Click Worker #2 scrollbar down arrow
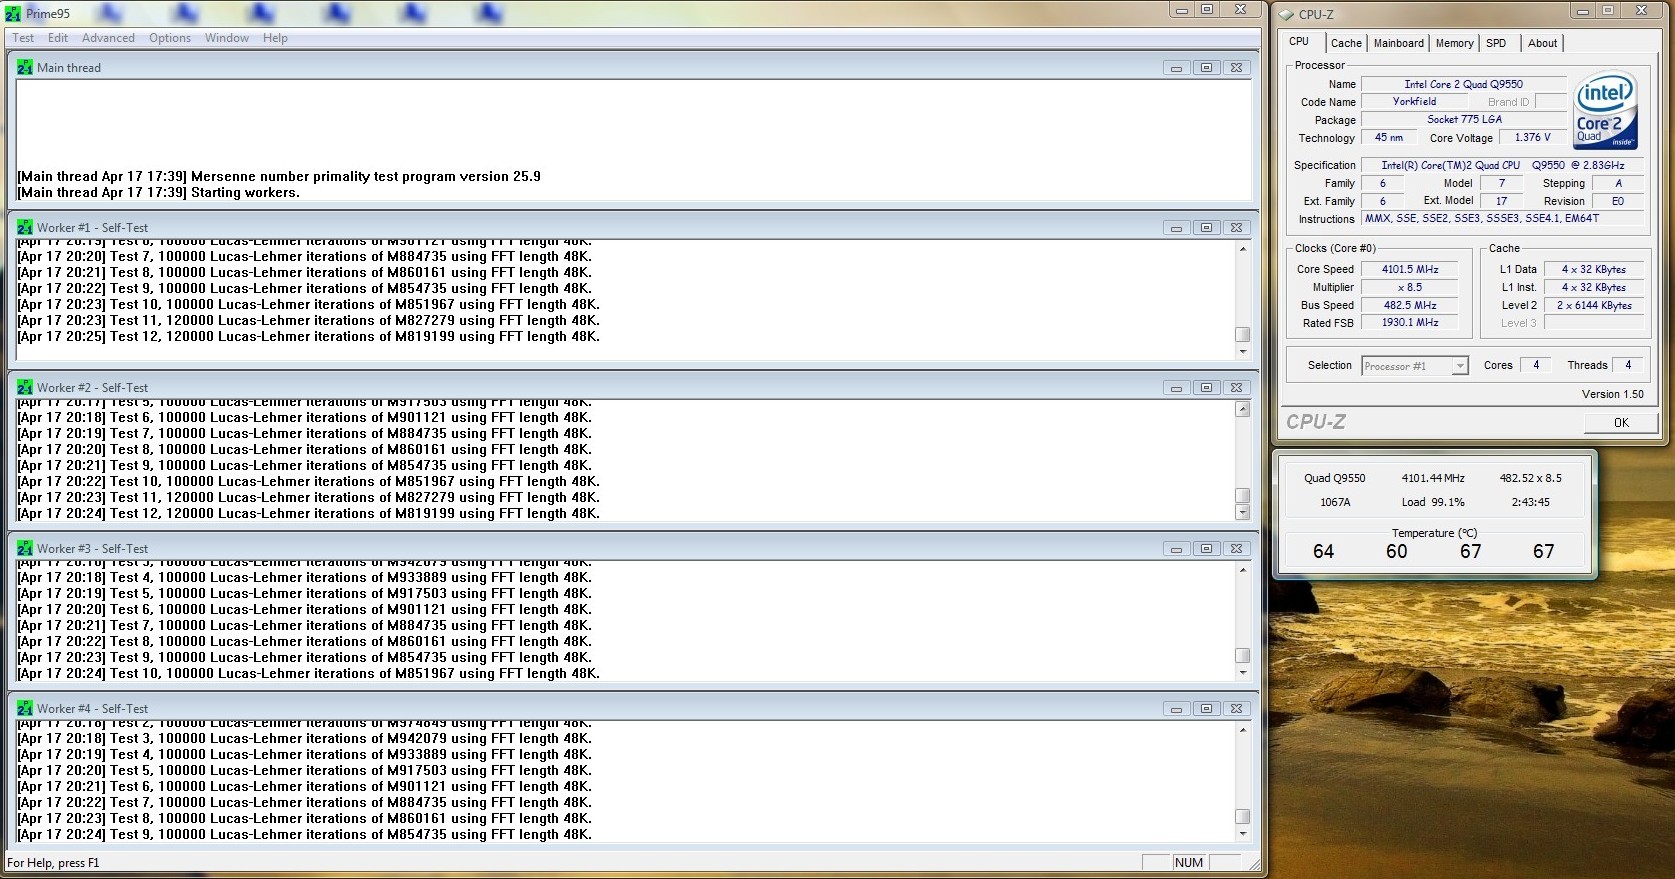1675x879 pixels. point(1243,512)
